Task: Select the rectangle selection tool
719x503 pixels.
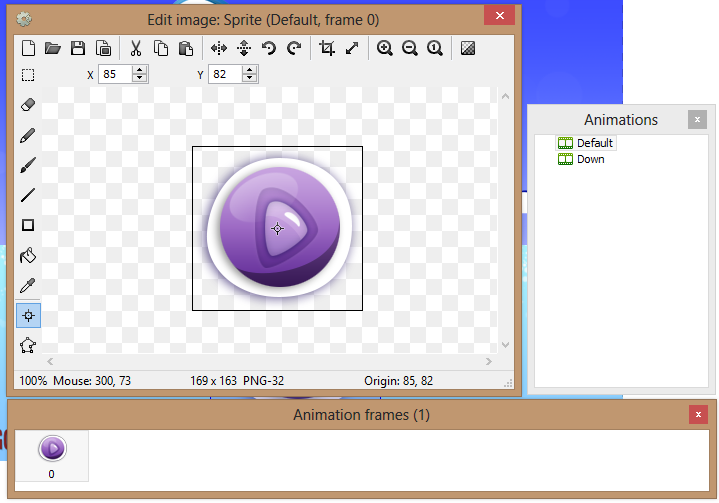Action: point(28,75)
